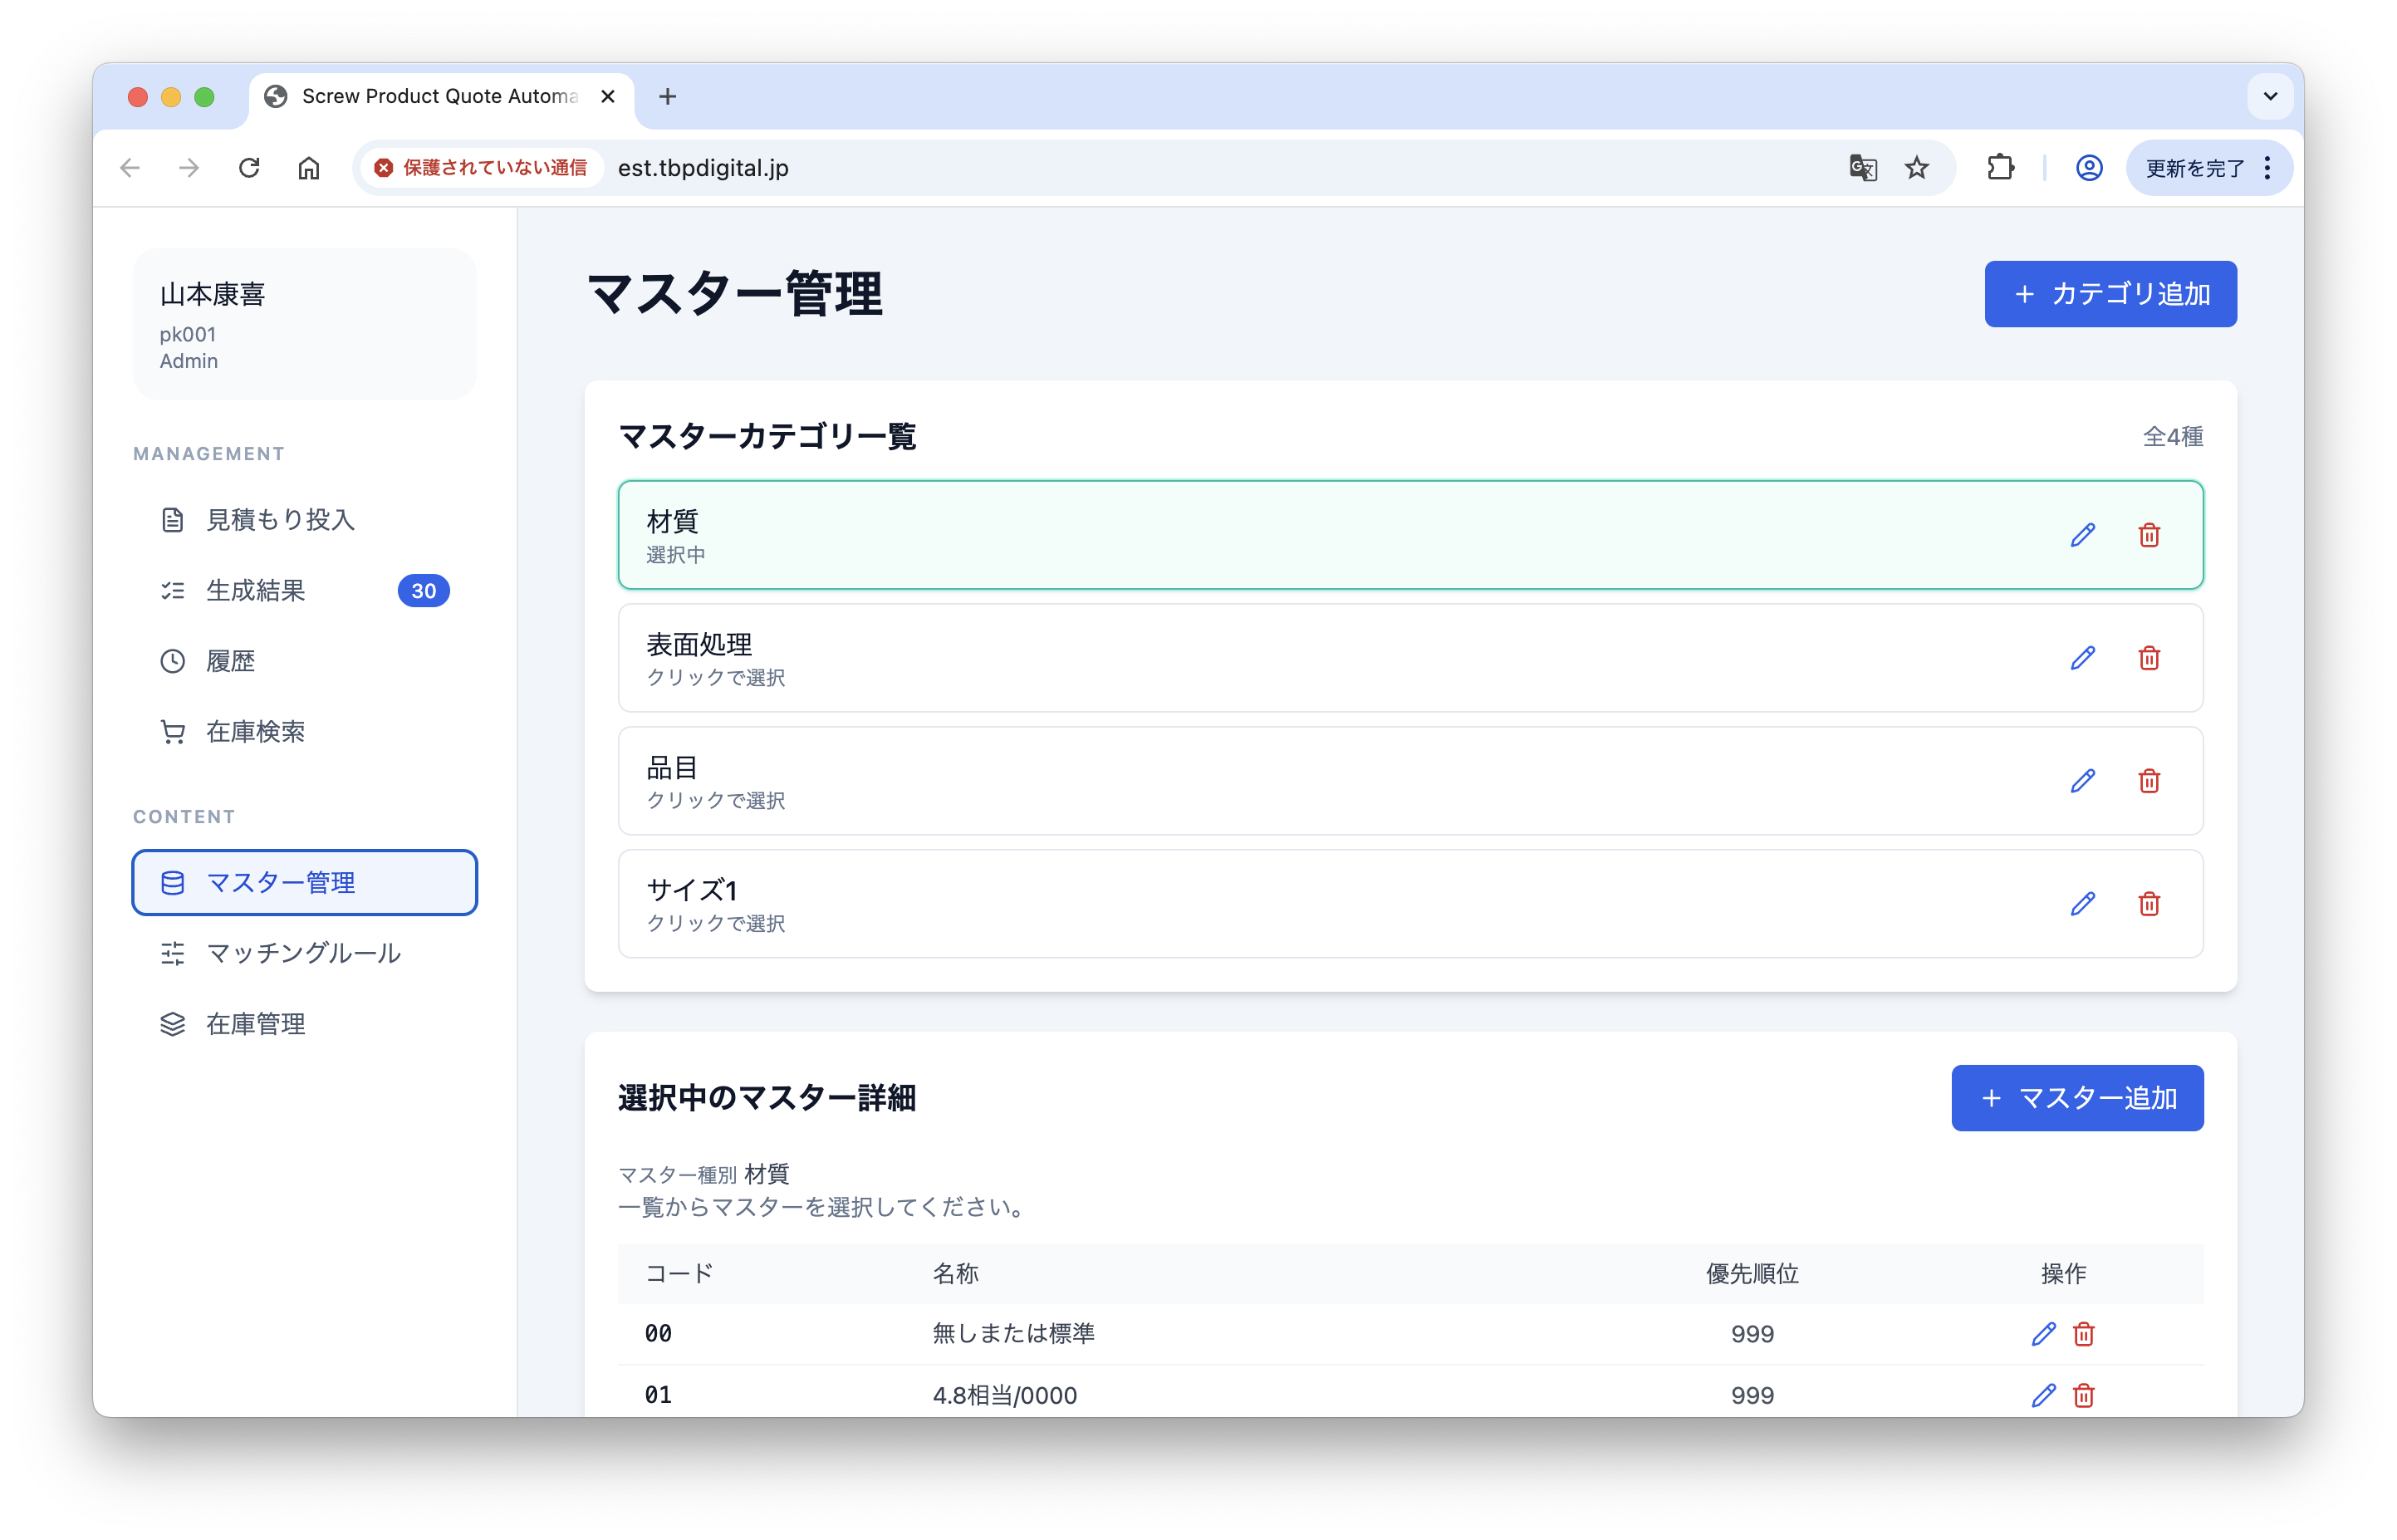2397x1540 pixels.
Task: Edit the サイズ1 category pencil icon
Action: click(2083, 904)
